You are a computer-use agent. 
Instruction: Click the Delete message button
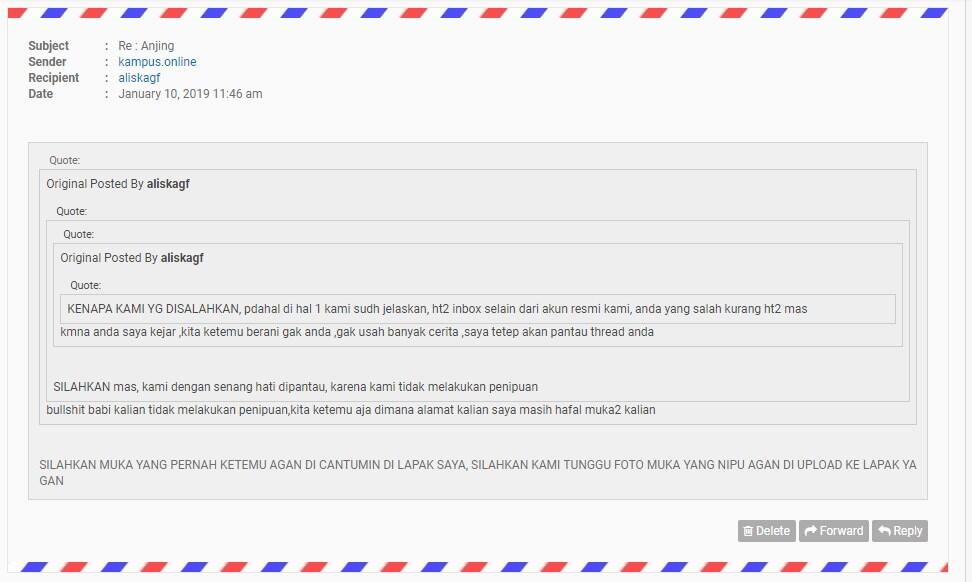766,531
